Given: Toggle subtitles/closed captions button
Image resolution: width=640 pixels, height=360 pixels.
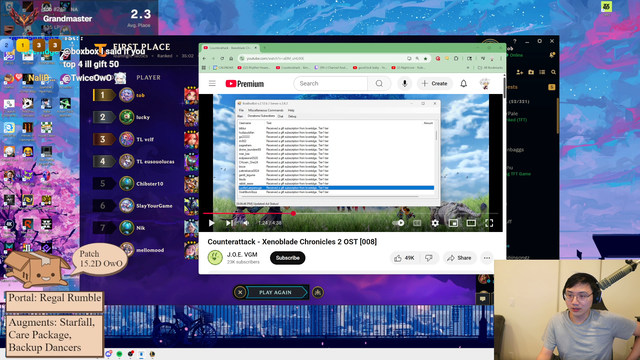Looking at the screenshot, I should click(x=417, y=223).
